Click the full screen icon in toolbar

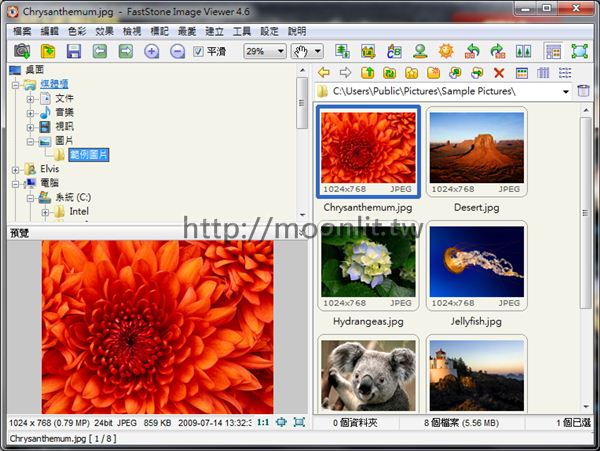[579, 51]
